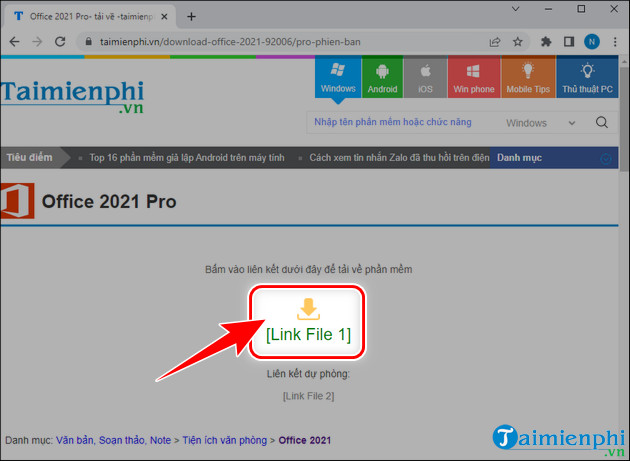Download via Link File 1

[x=308, y=334]
